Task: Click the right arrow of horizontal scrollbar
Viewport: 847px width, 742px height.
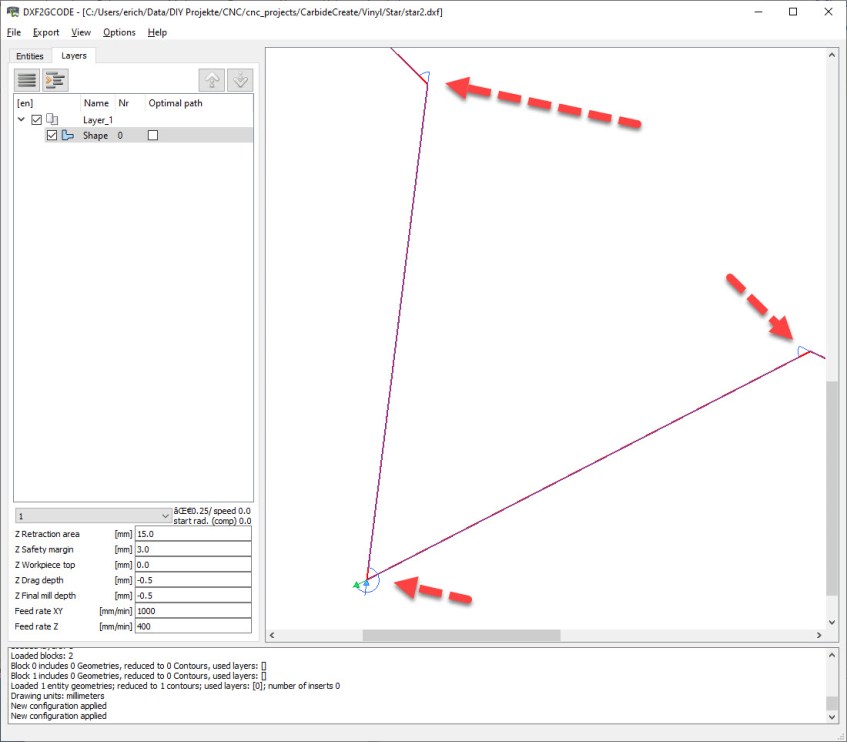Action: click(818, 635)
